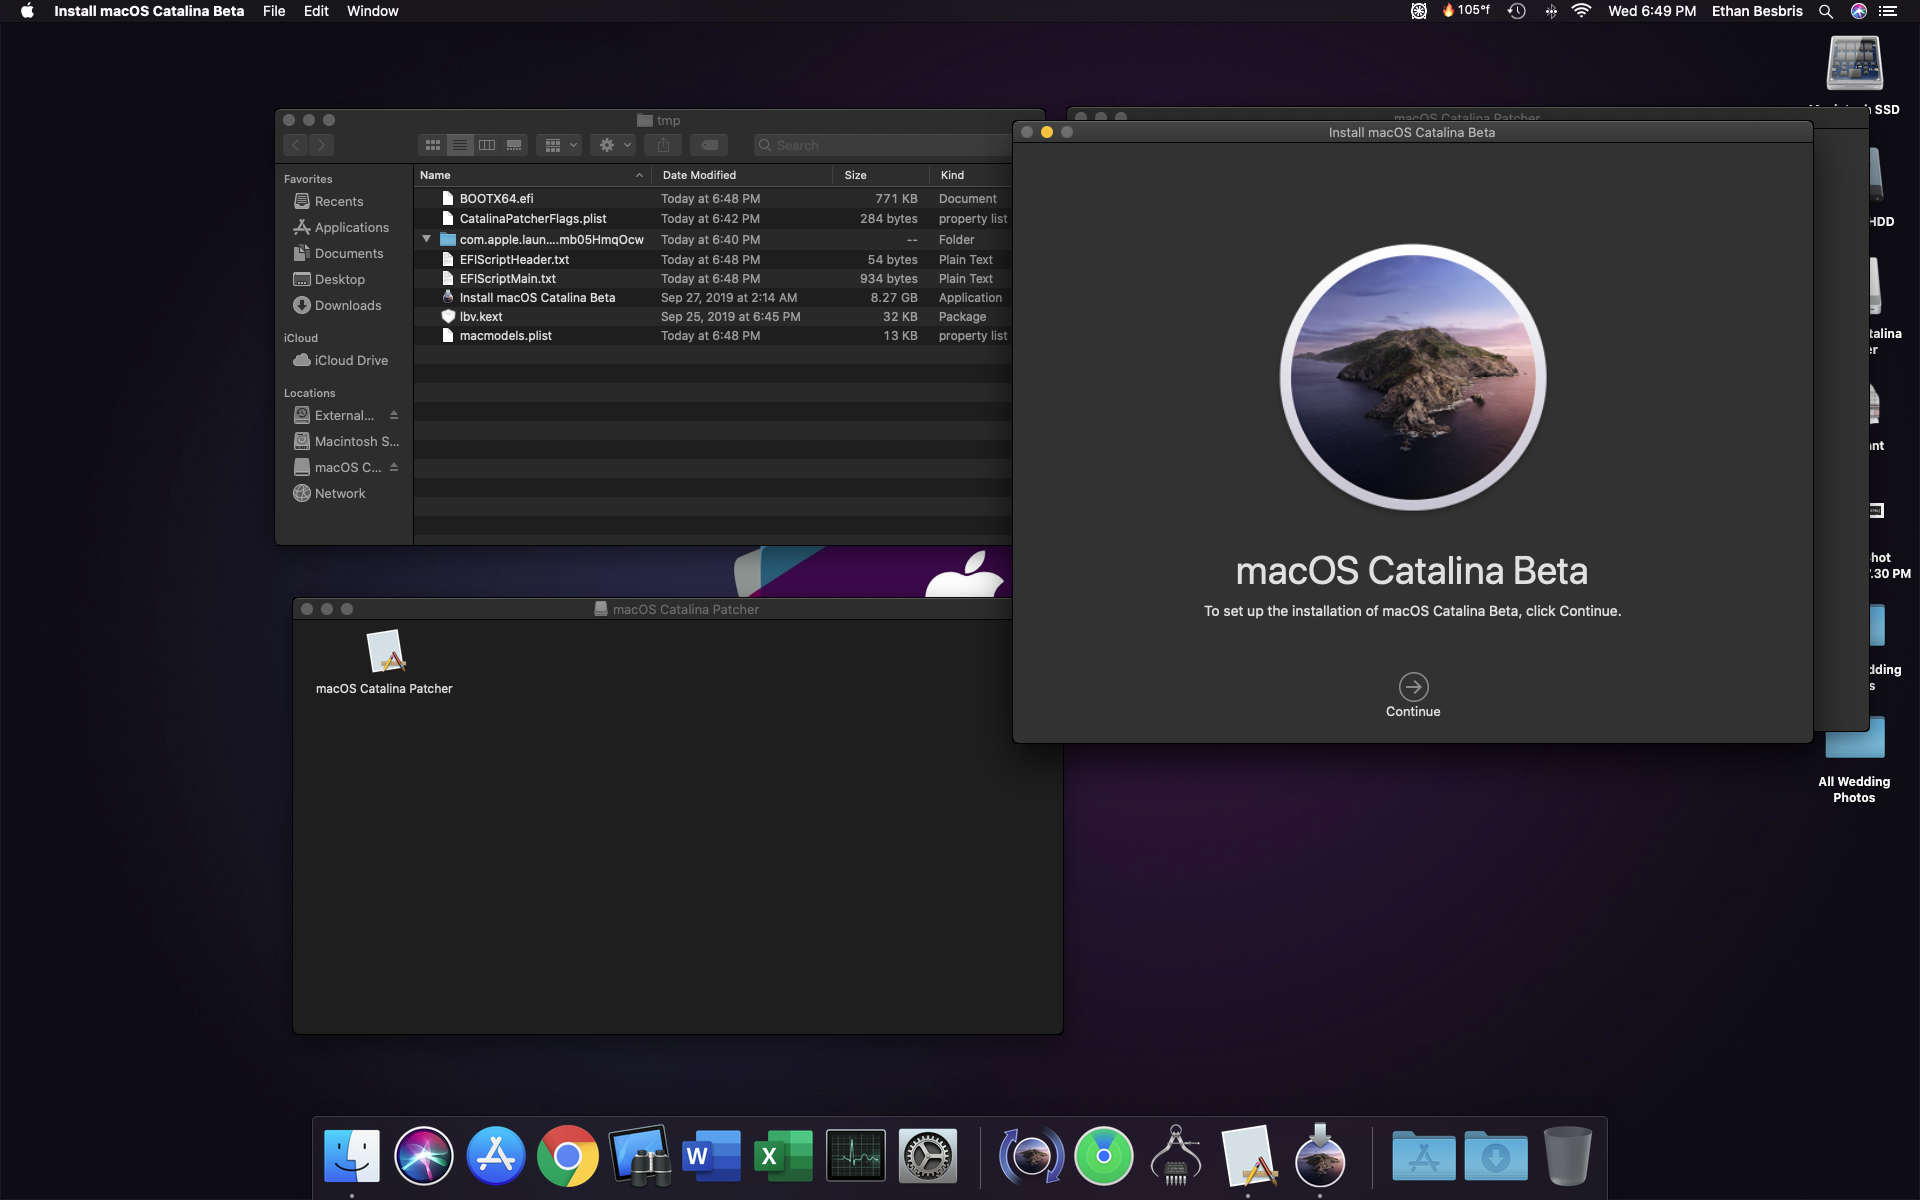Switch Finder to column view
Viewport: 1920px width, 1200px height.
[x=487, y=145]
